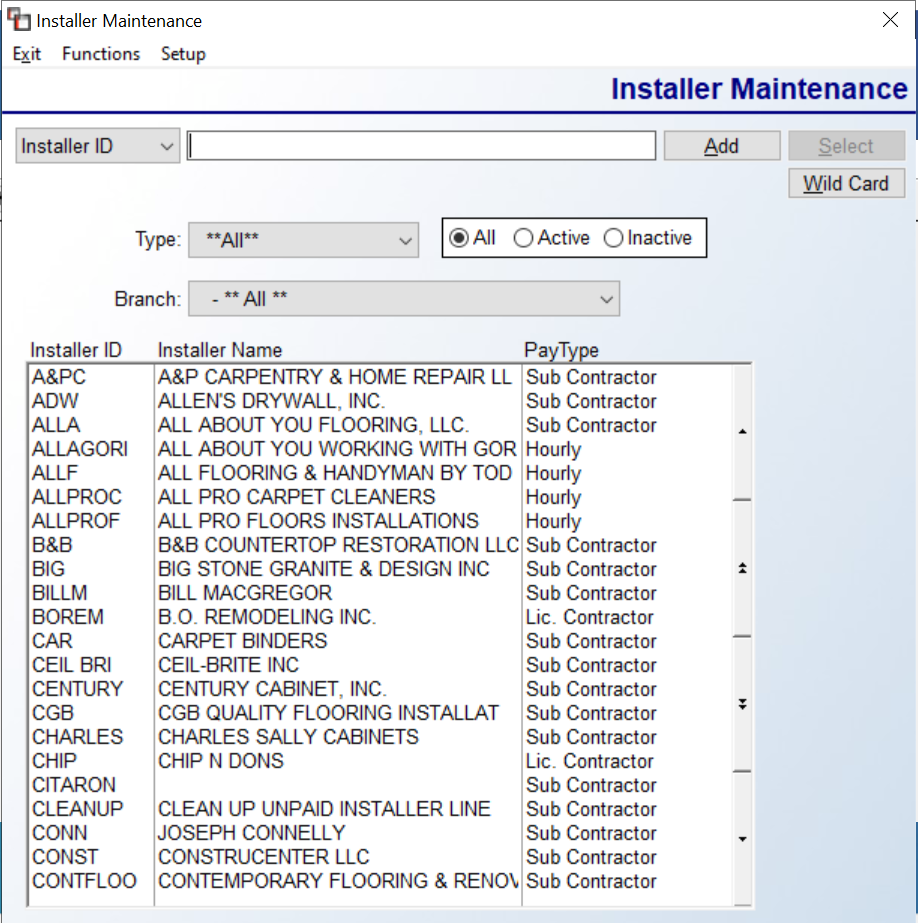
Task: Click ALL PRO FLOORS INSTALLATIONS name
Action: [318, 521]
